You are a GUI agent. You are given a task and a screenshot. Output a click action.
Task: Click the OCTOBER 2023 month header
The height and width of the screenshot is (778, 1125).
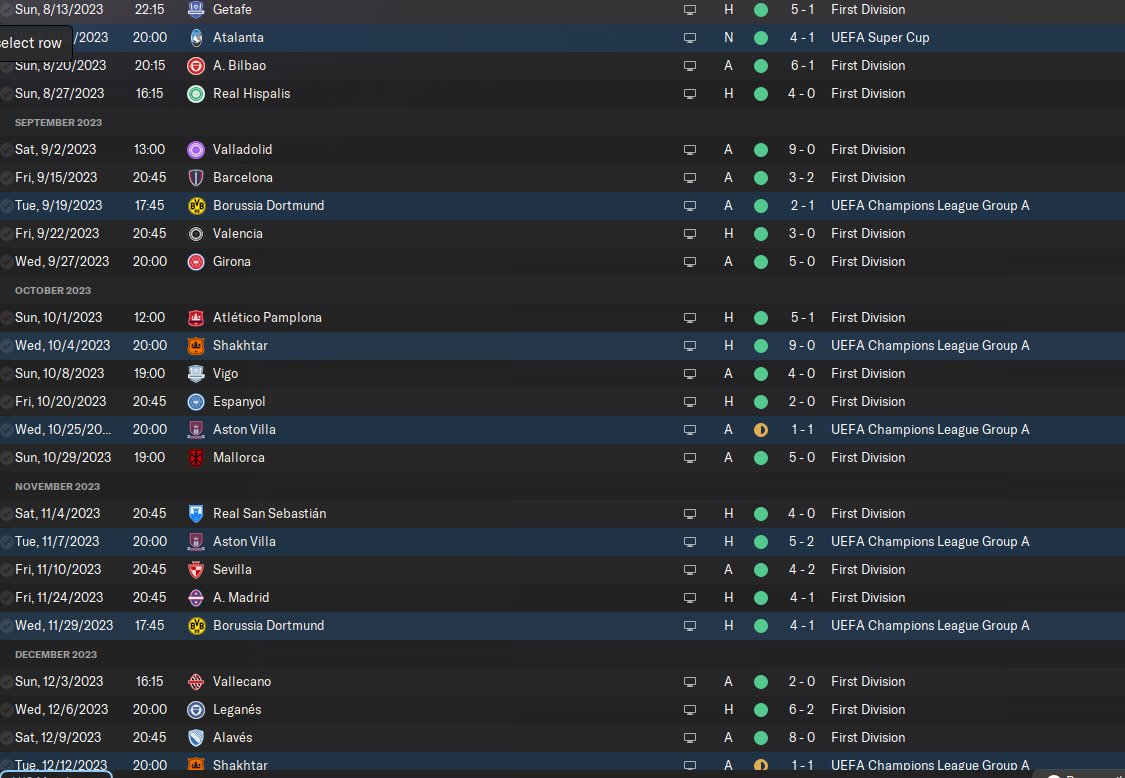(53, 291)
